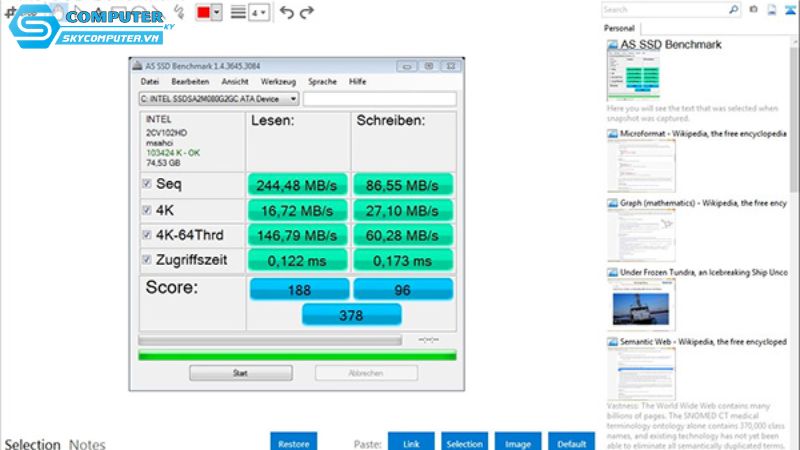The width and height of the screenshot is (800, 450).
Task: Select Under Frozen Tundra snapshot title
Action: pos(704,272)
